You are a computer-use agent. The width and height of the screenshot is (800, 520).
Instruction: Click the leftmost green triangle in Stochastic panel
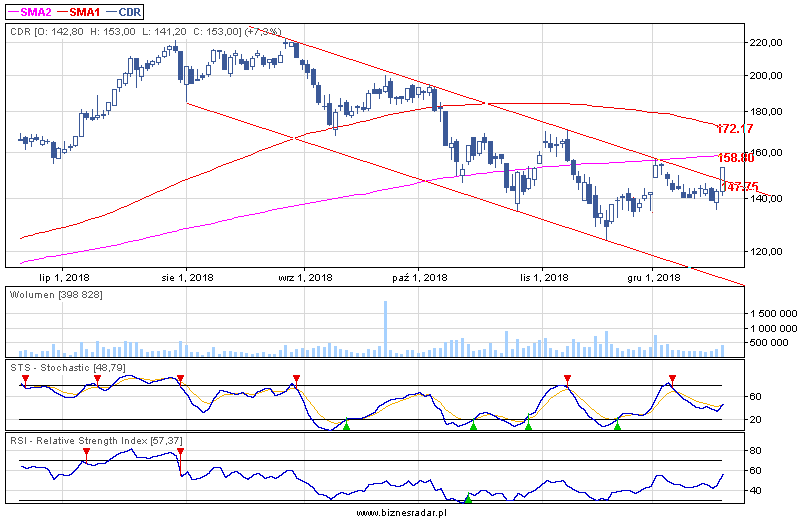tap(347, 425)
